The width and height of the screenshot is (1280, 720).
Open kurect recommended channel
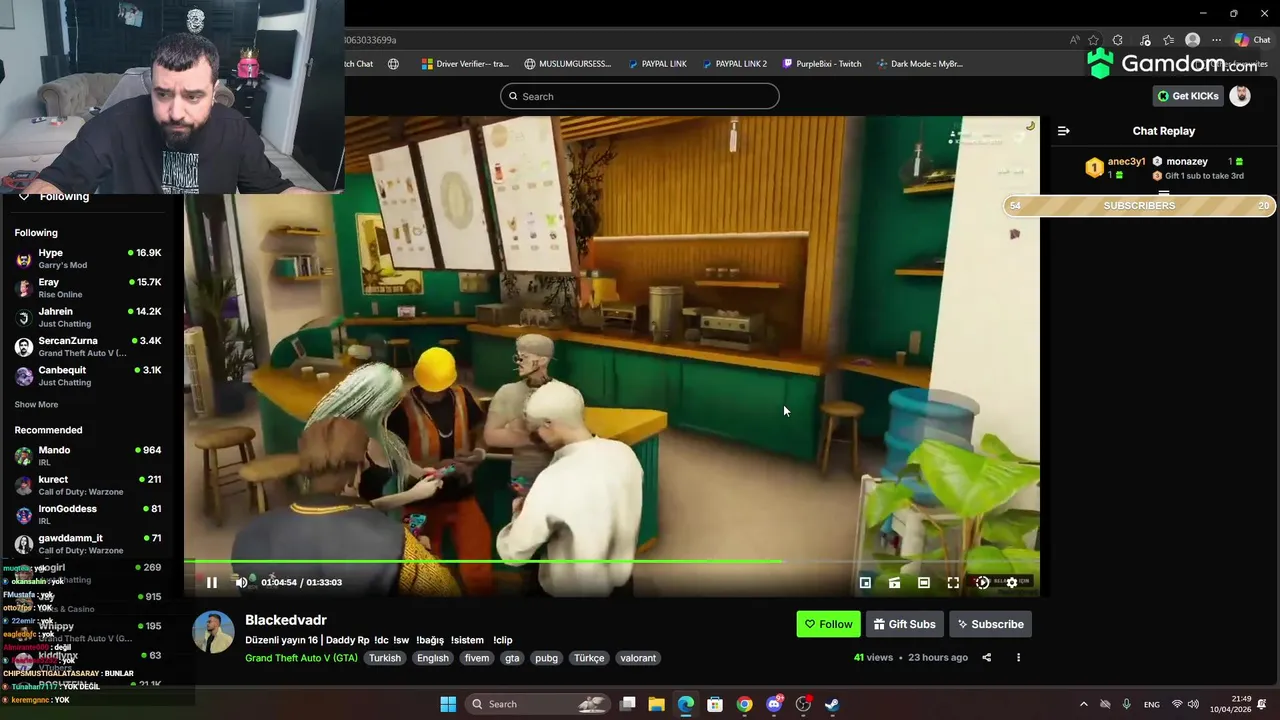(88, 485)
